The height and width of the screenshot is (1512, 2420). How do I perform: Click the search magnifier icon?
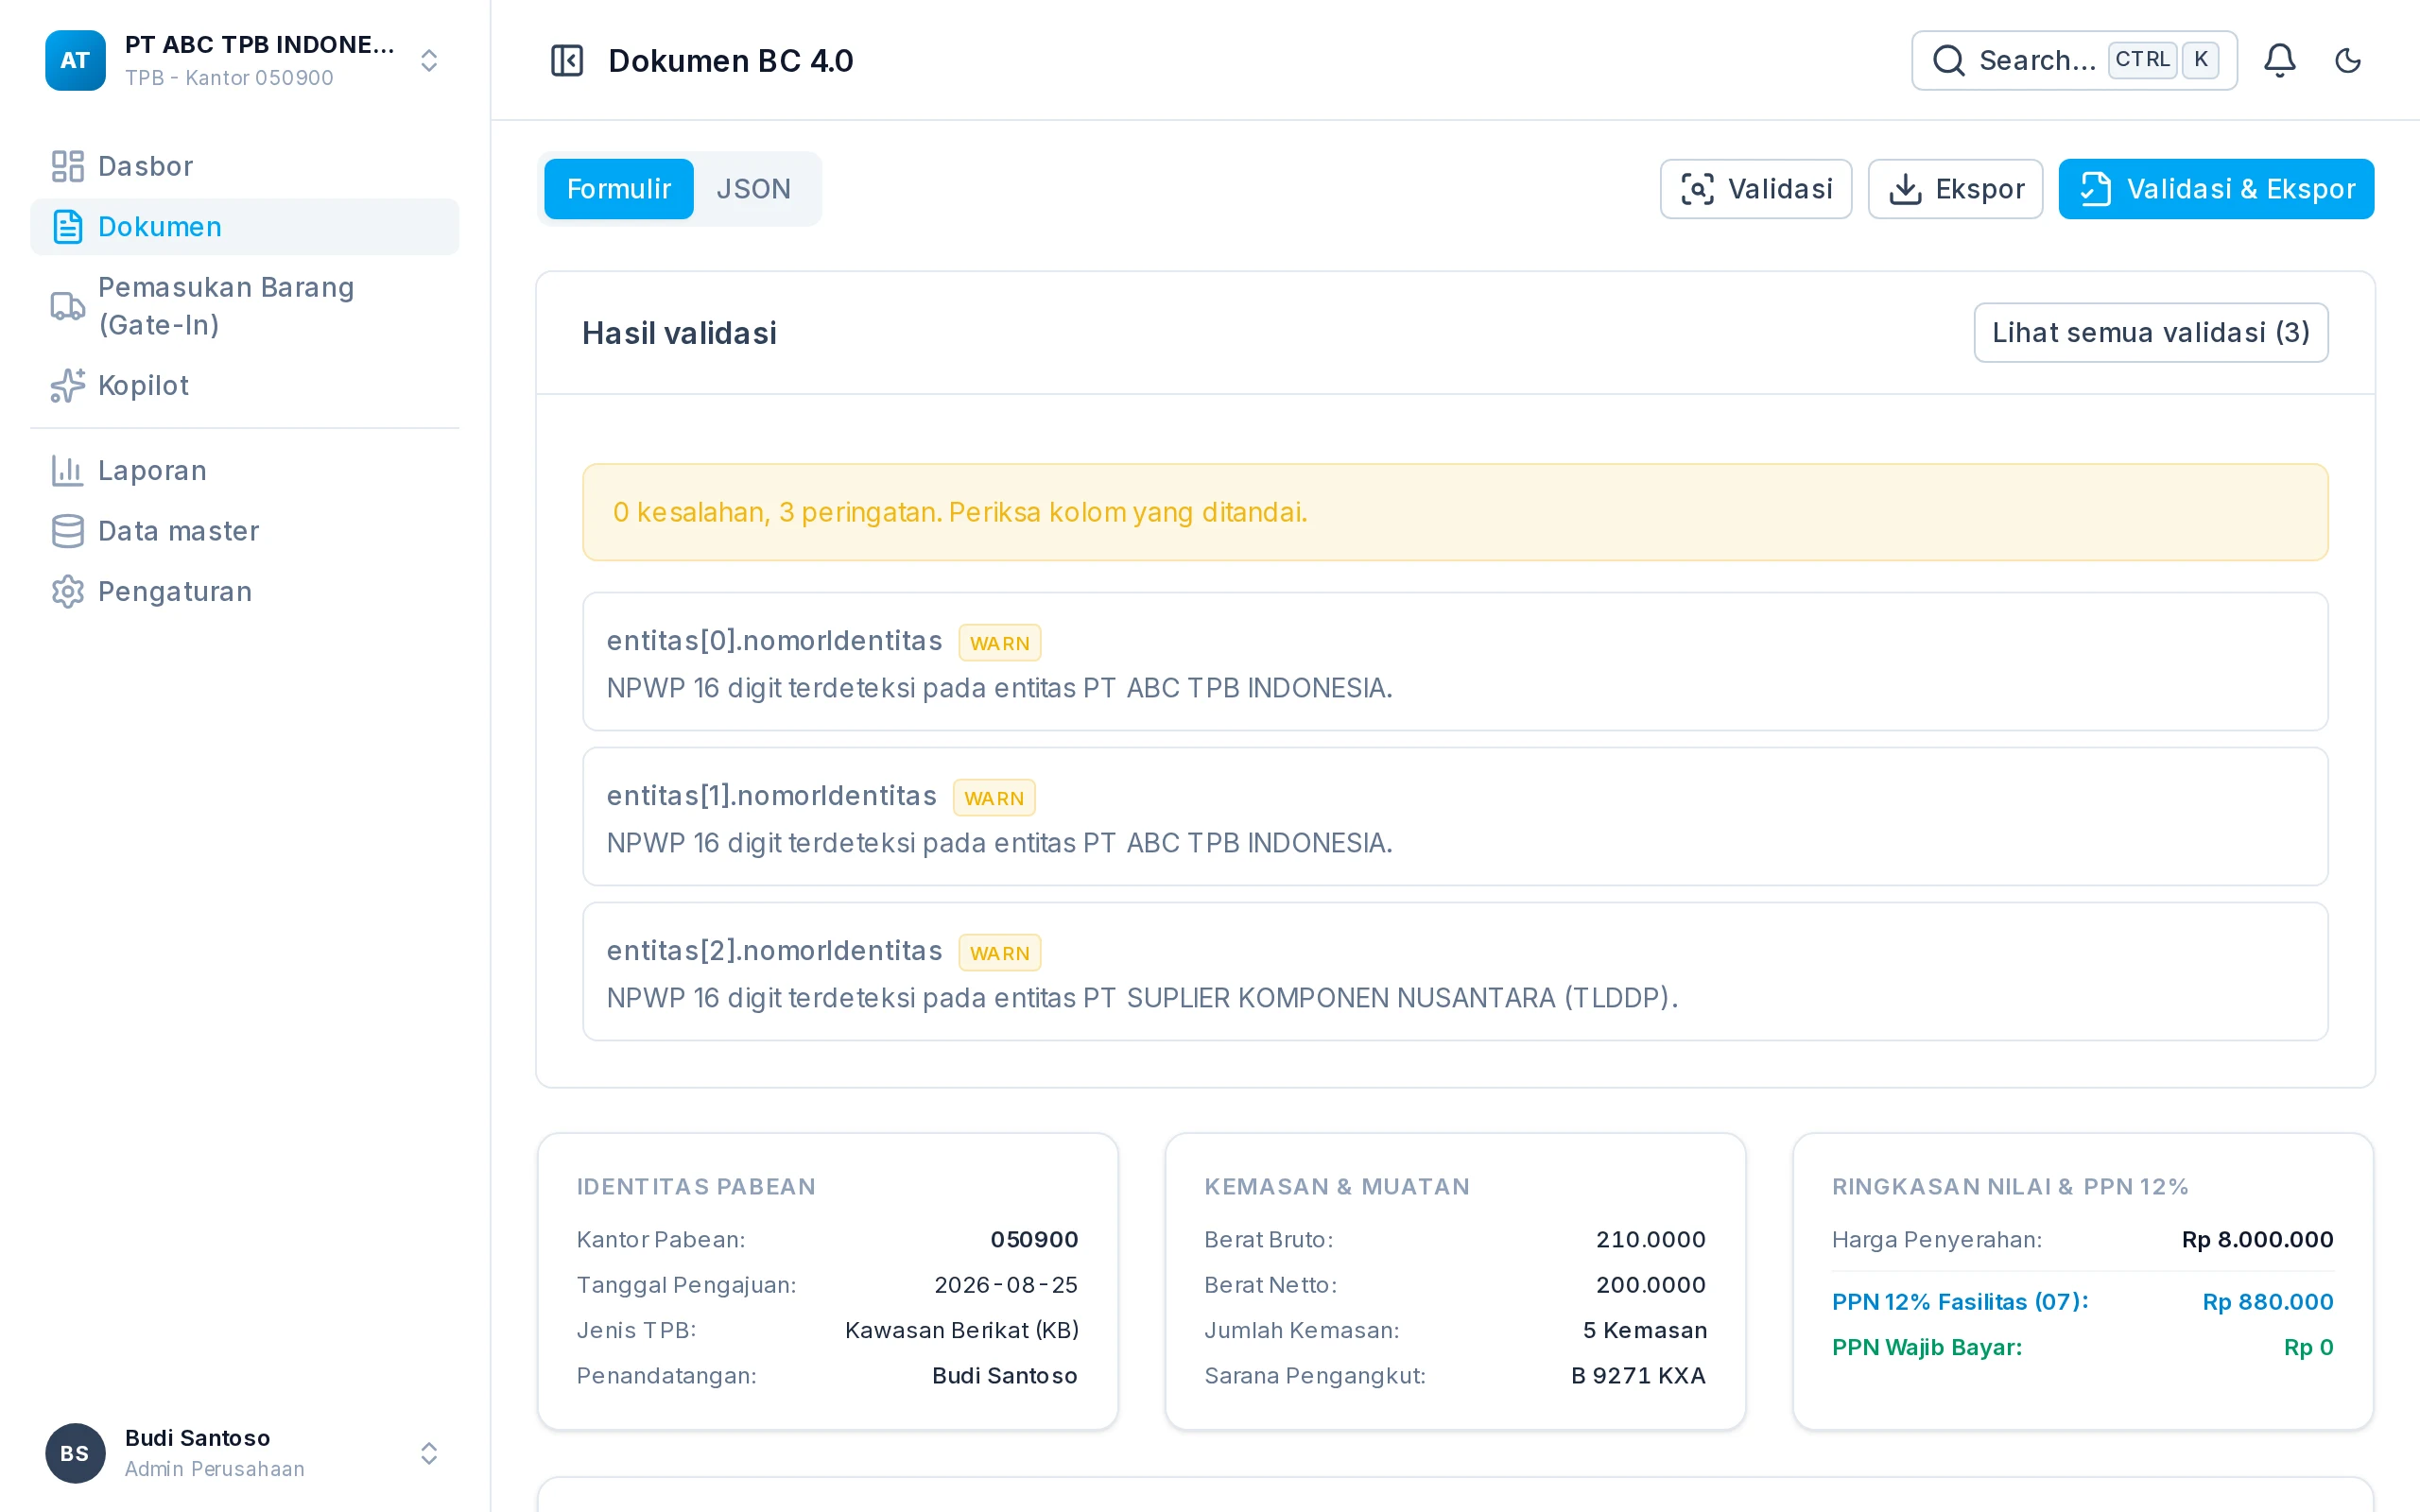tap(1948, 60)
